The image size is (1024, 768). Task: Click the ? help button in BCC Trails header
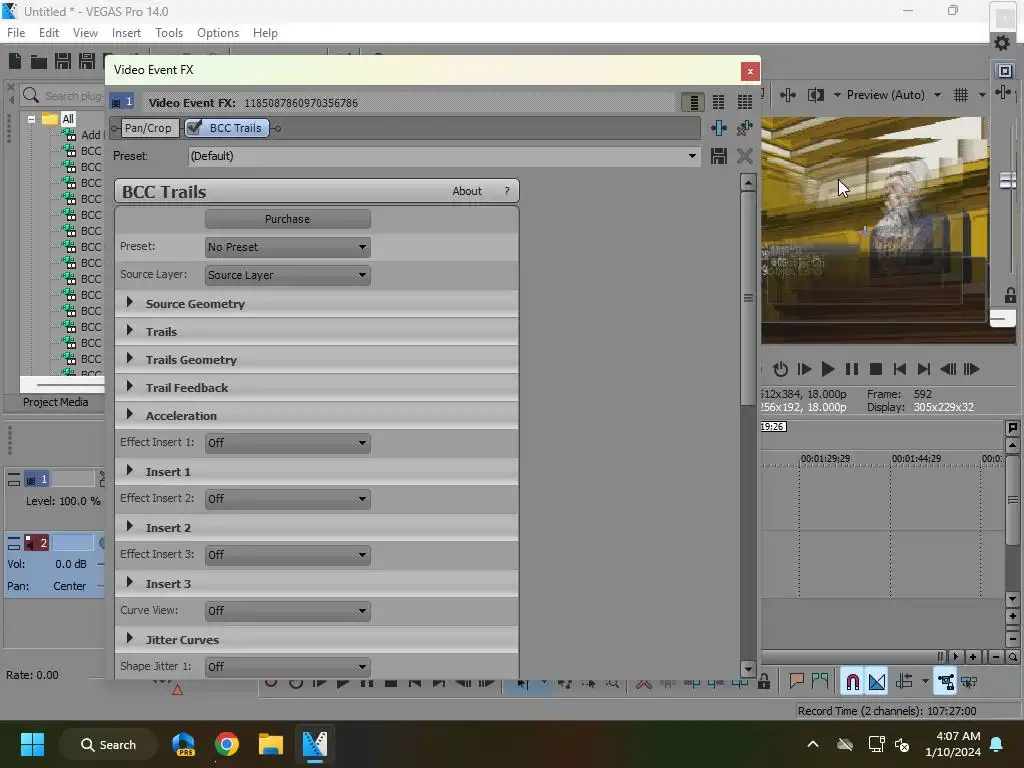507,191
